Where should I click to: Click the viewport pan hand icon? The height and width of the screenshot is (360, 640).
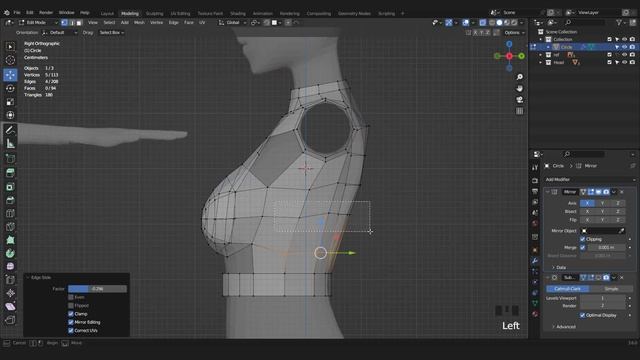click(520, 88)
